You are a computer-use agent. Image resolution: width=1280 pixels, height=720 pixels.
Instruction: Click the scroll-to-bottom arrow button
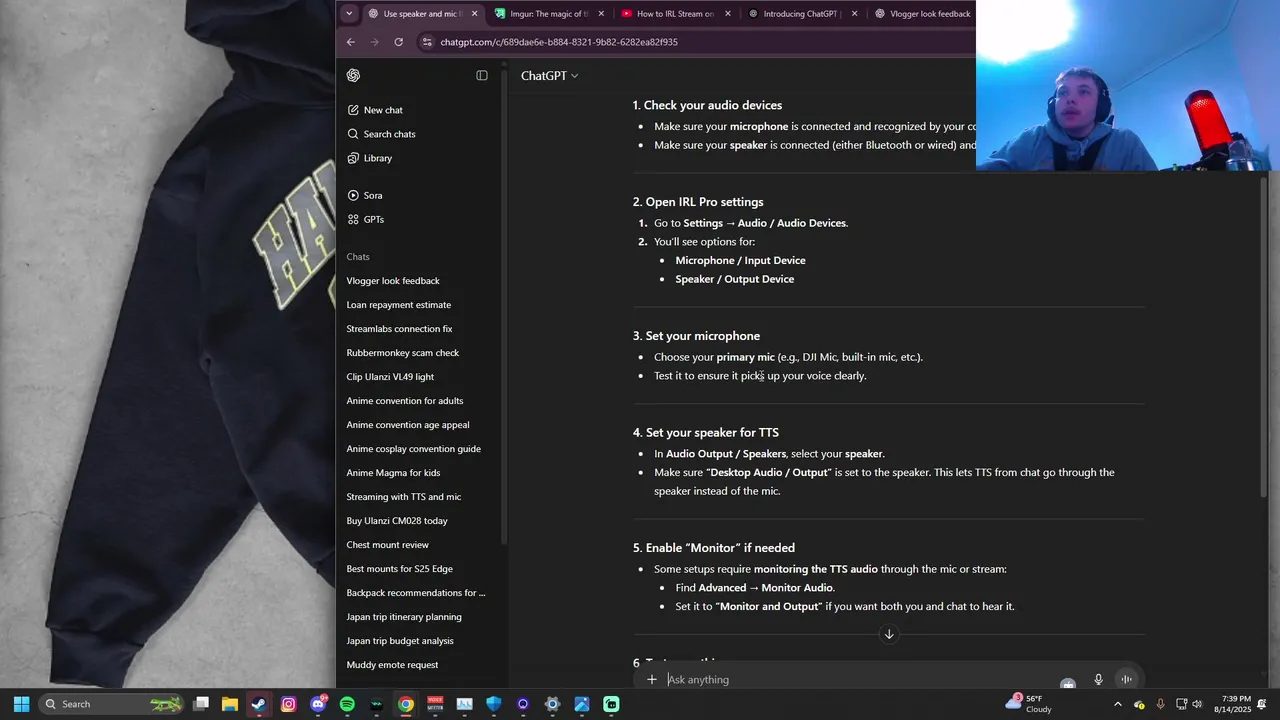pyautogui.click(x=889, y=634)
